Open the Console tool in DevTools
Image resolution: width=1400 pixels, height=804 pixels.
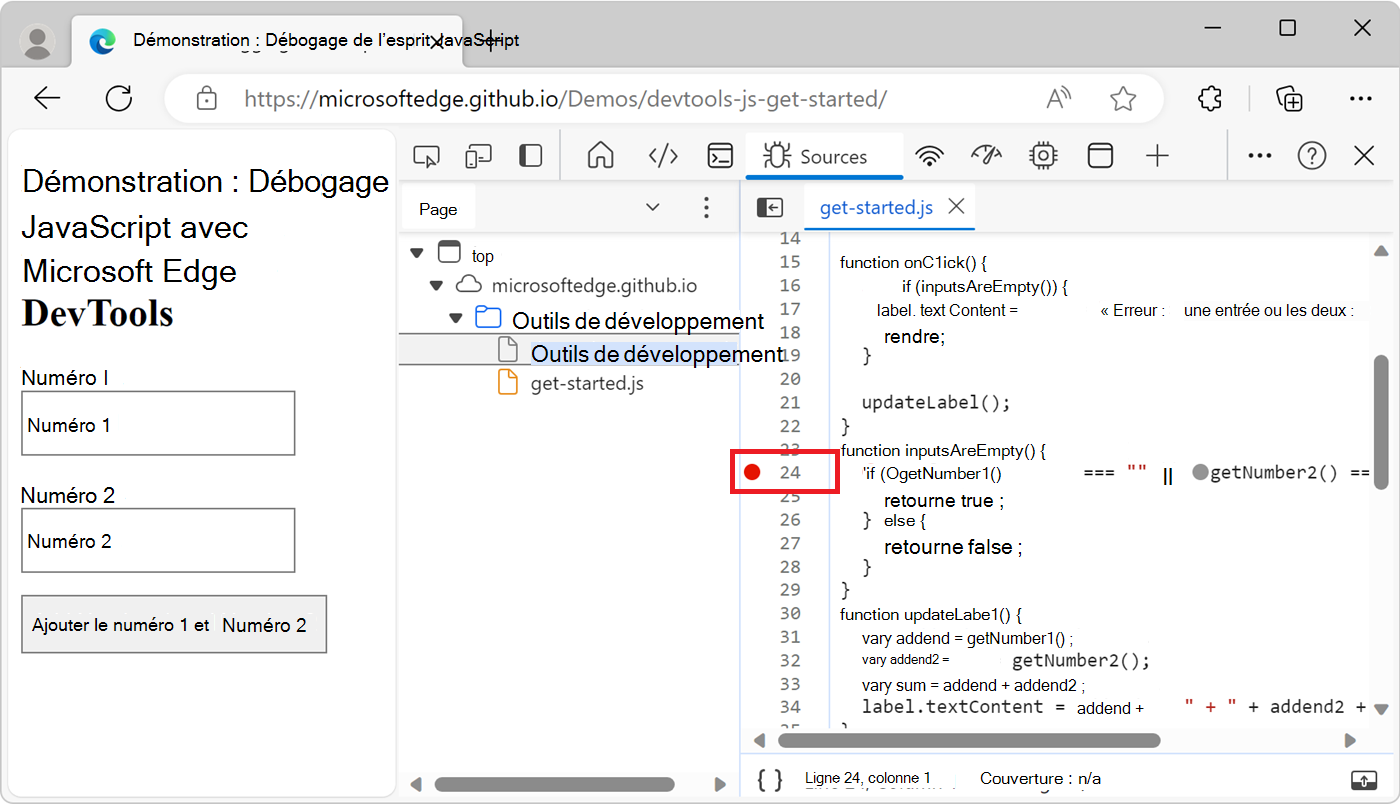[x=719, y=156]
